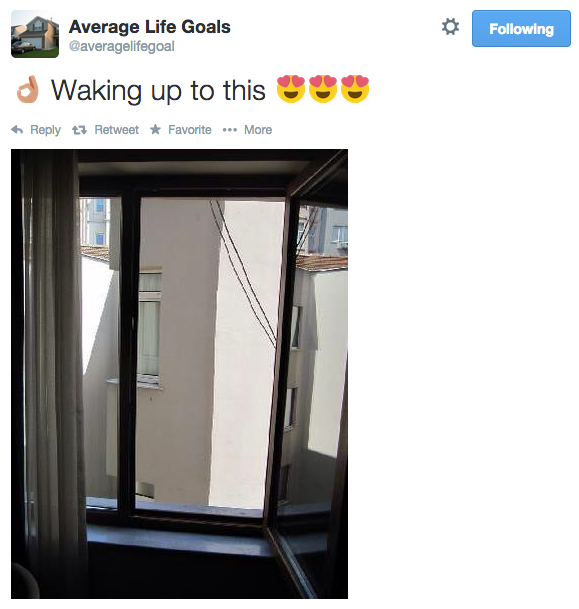579x609 pixels.
Task: Open the tweeted window photo
Action: pos(179,374)
